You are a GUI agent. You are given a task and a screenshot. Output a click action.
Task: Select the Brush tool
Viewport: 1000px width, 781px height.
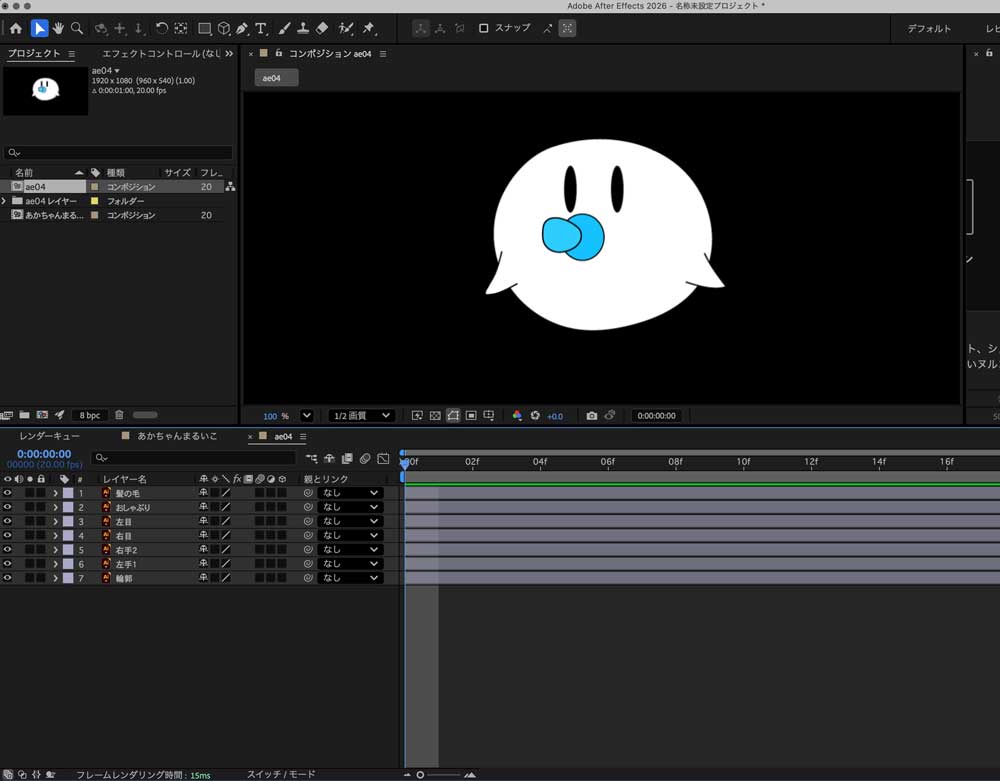[285, 28]
